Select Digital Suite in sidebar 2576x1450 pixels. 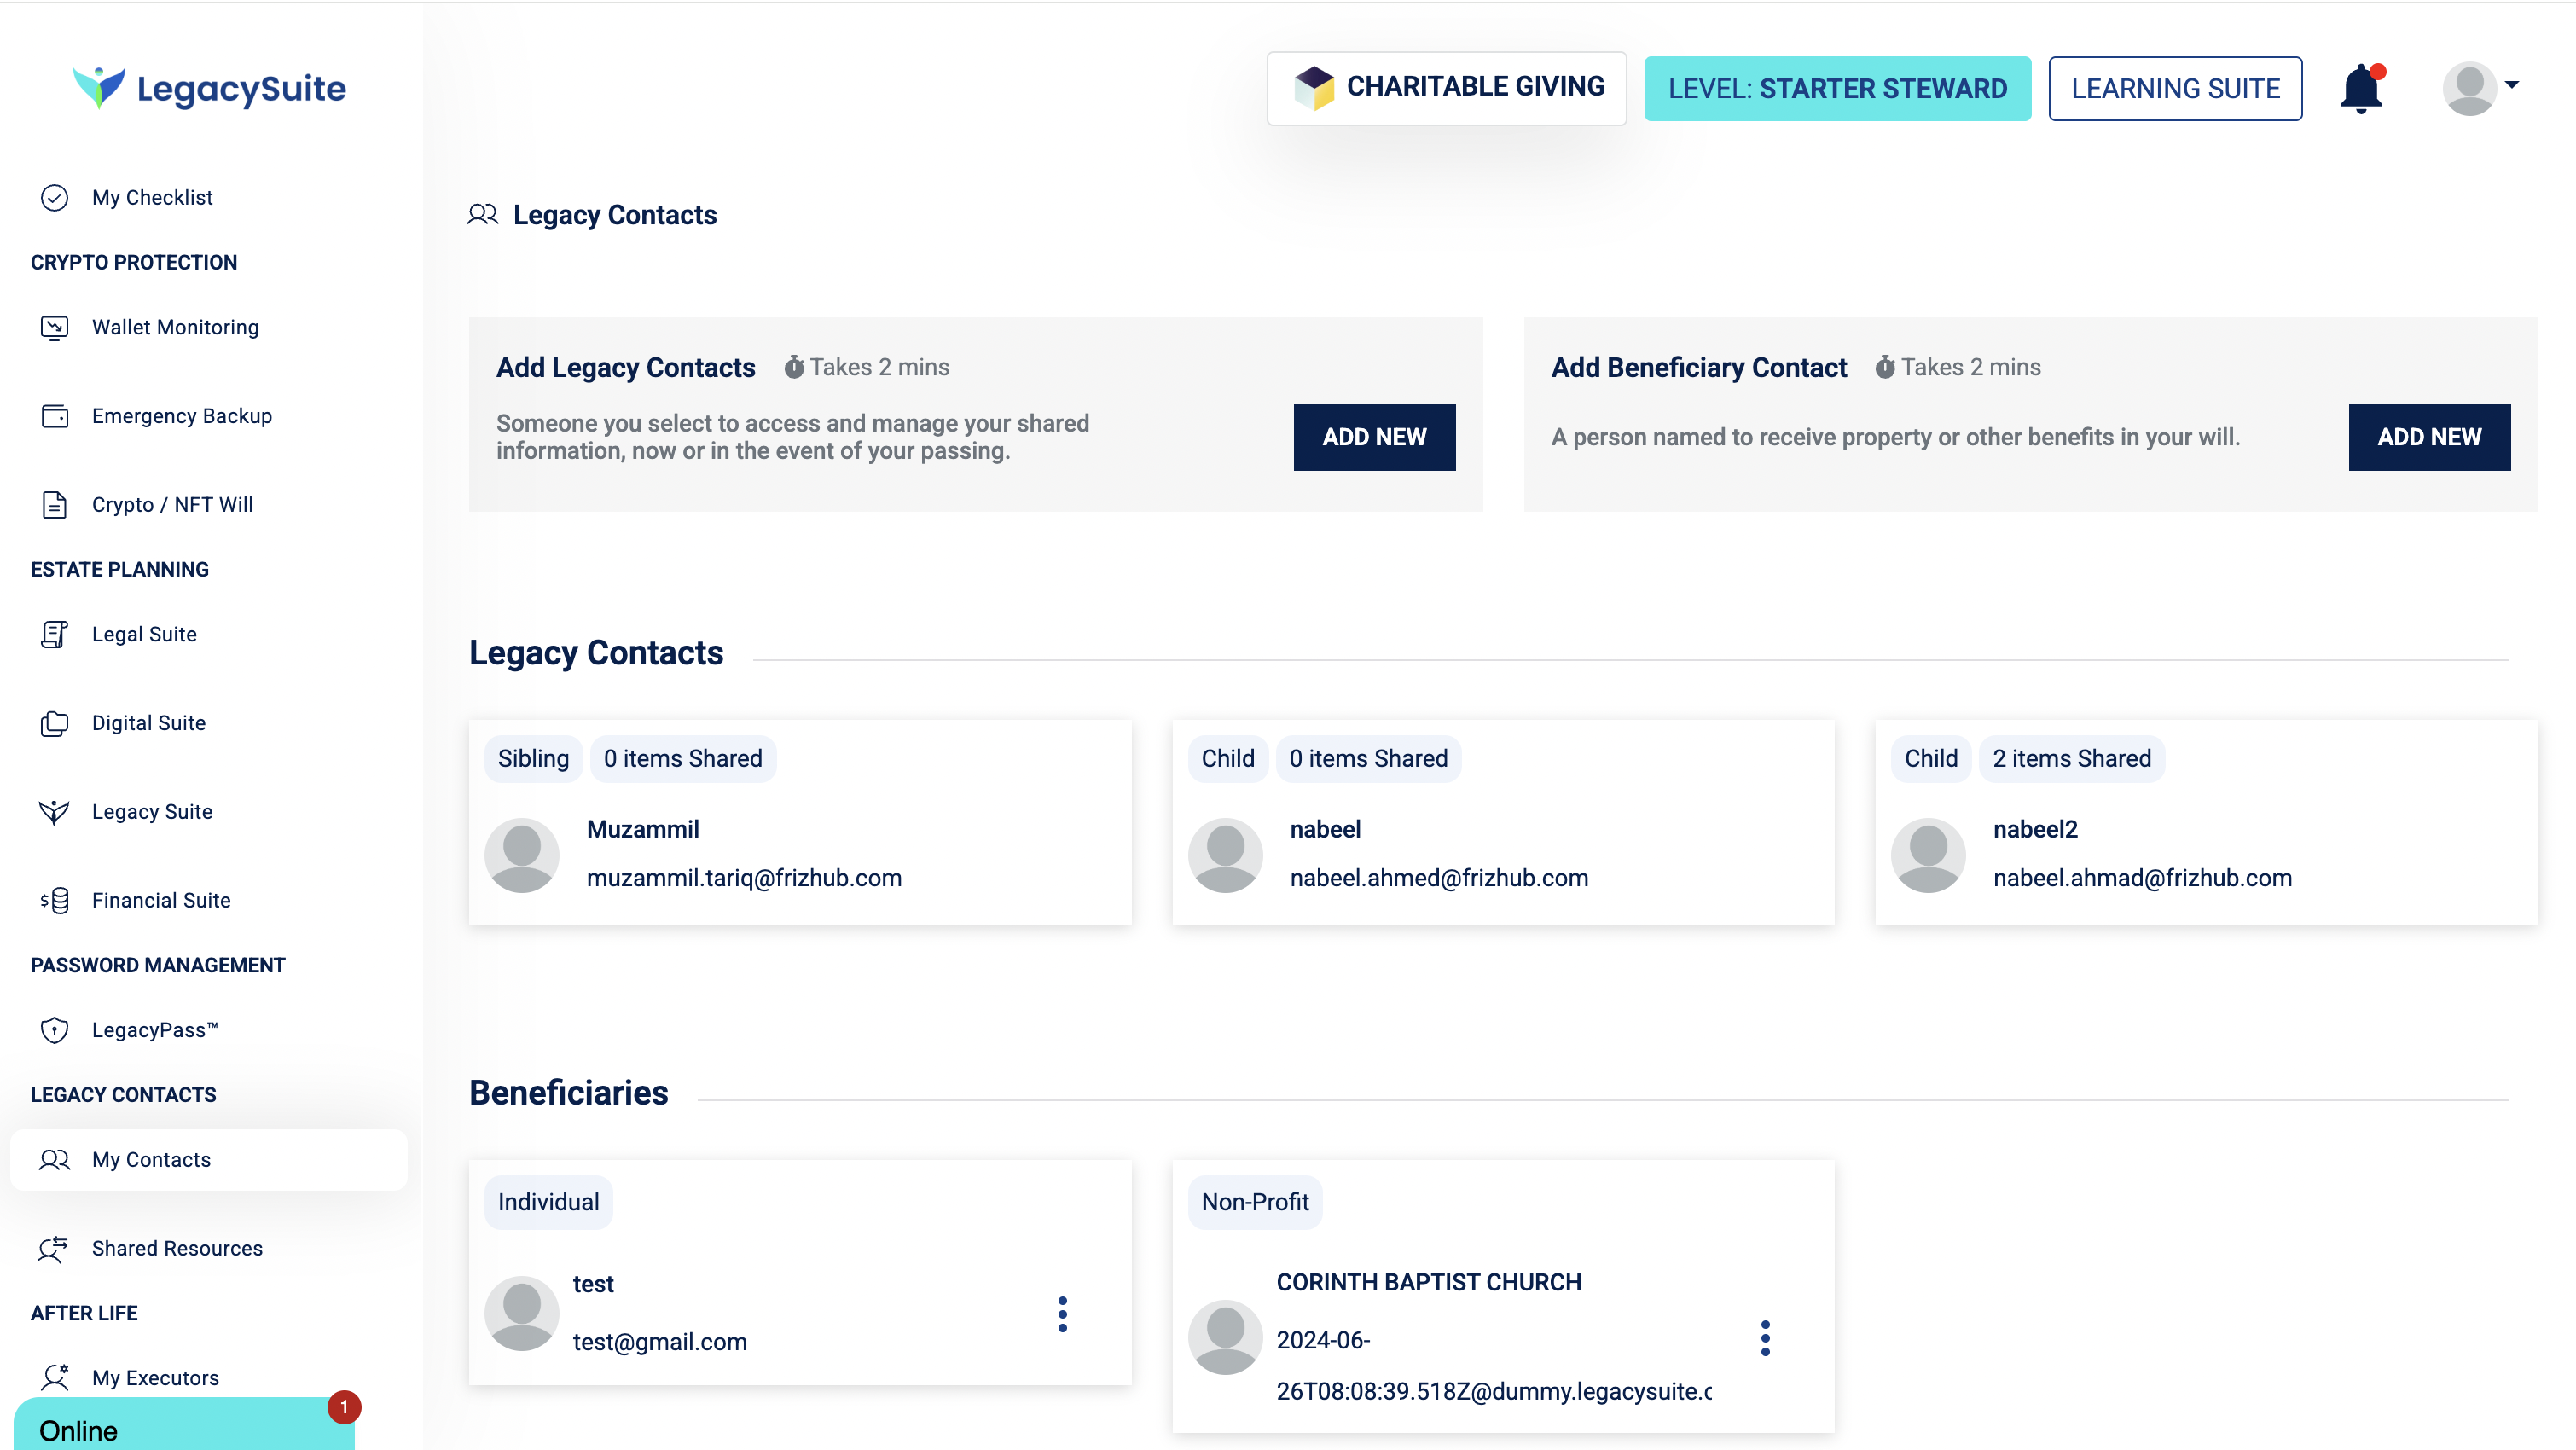coord(148,723)
